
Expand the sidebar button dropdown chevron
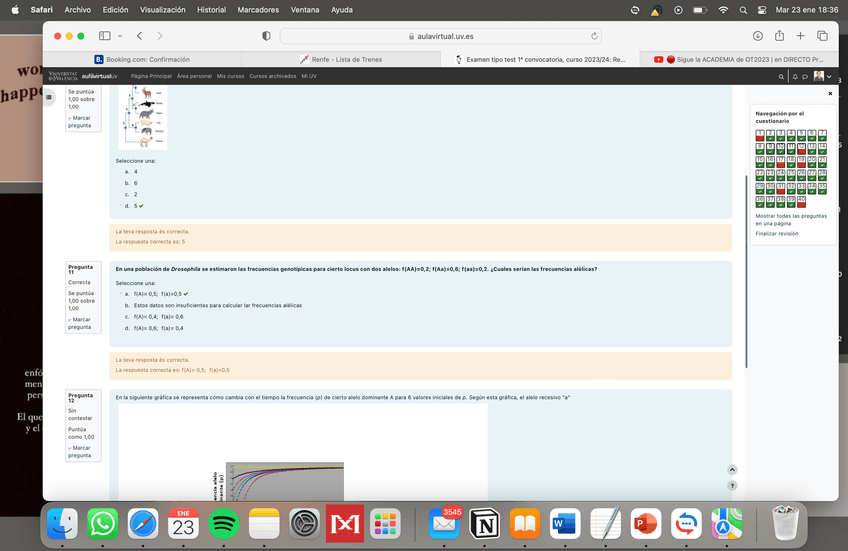(x=120, y=36)
